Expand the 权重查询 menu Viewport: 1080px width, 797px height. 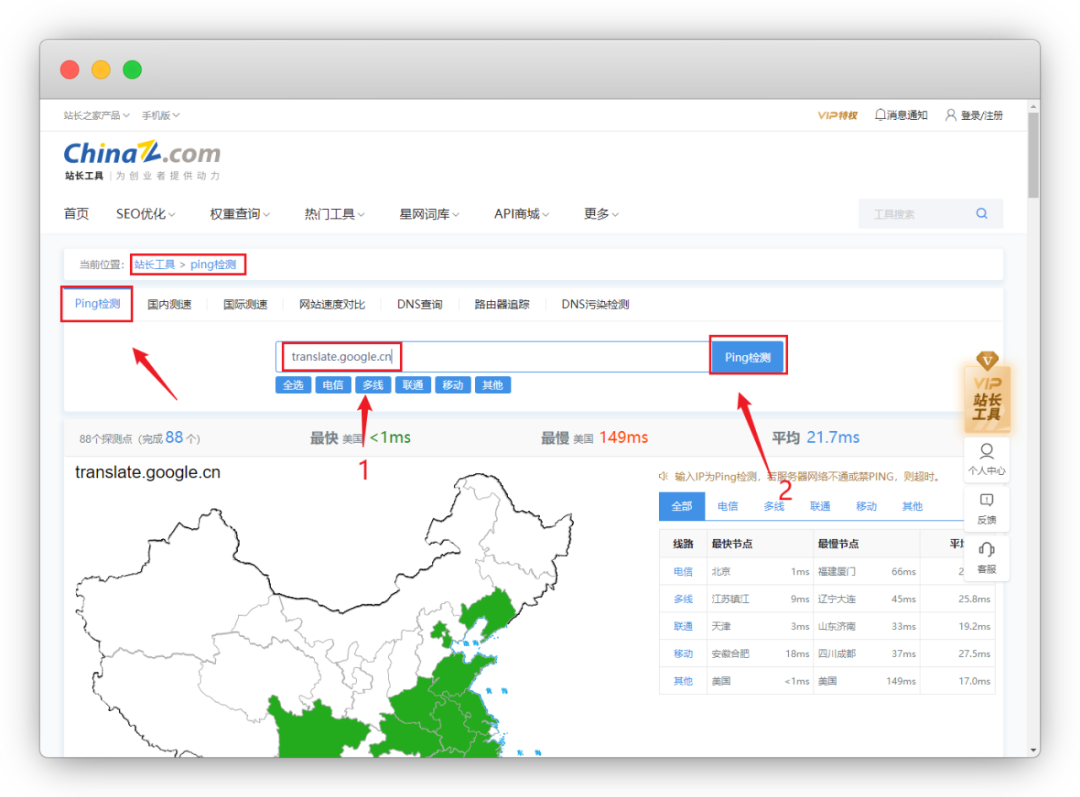[x=240, y=214]
